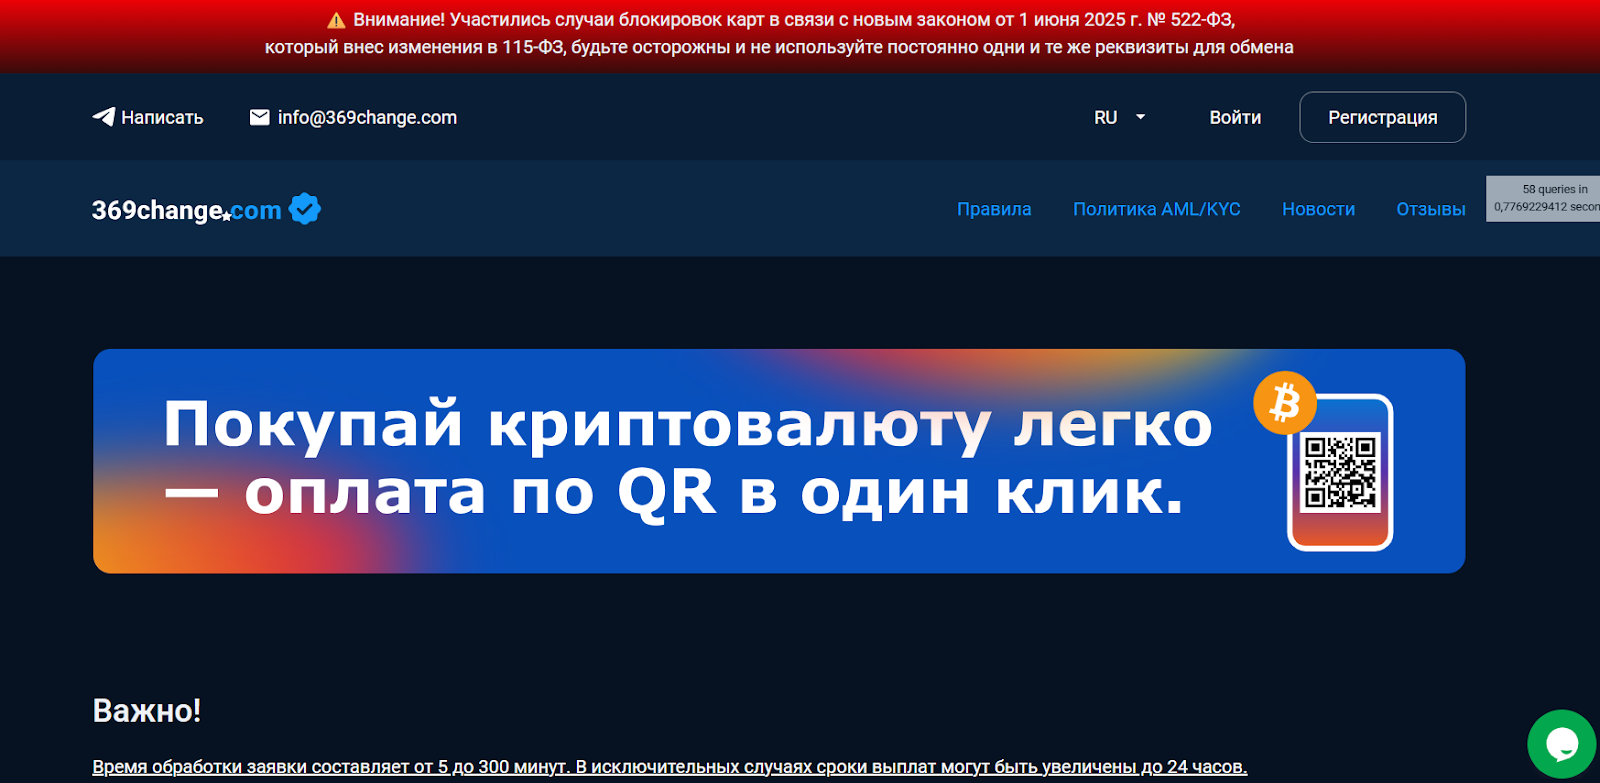
Task: Click the blue verified badge icon
Action: [305, 209]
